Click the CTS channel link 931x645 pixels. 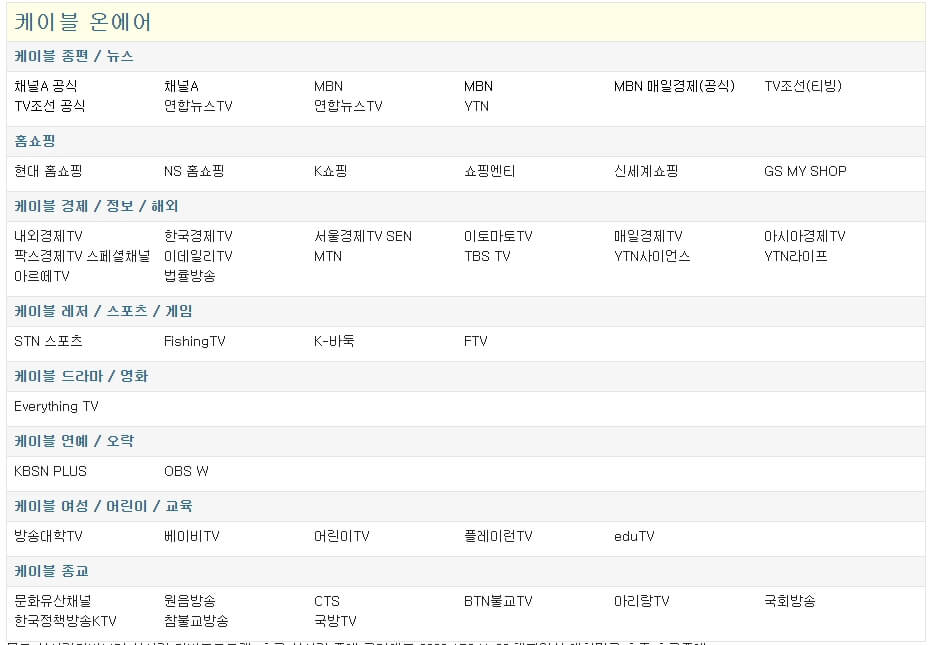click(x=327, y=601)
